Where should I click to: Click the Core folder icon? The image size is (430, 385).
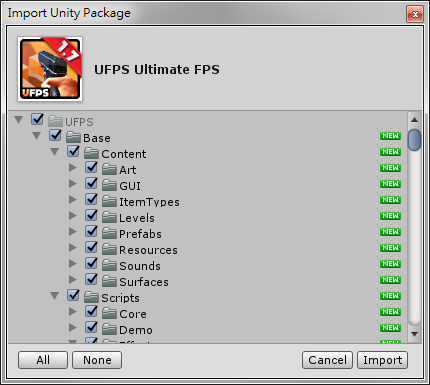(109, 313)
